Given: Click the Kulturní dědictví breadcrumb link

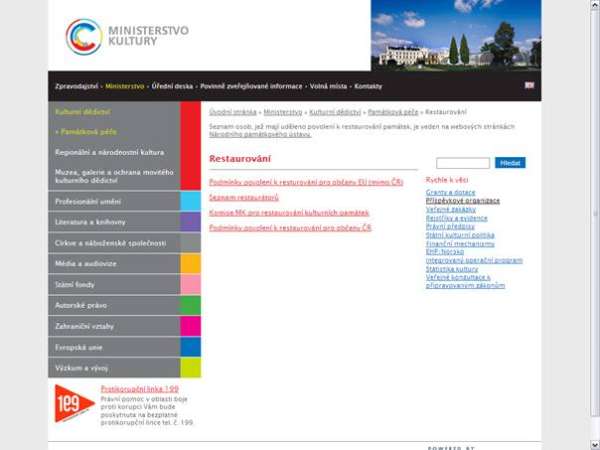Looking at the screenshot, I should tap(335, 112).
